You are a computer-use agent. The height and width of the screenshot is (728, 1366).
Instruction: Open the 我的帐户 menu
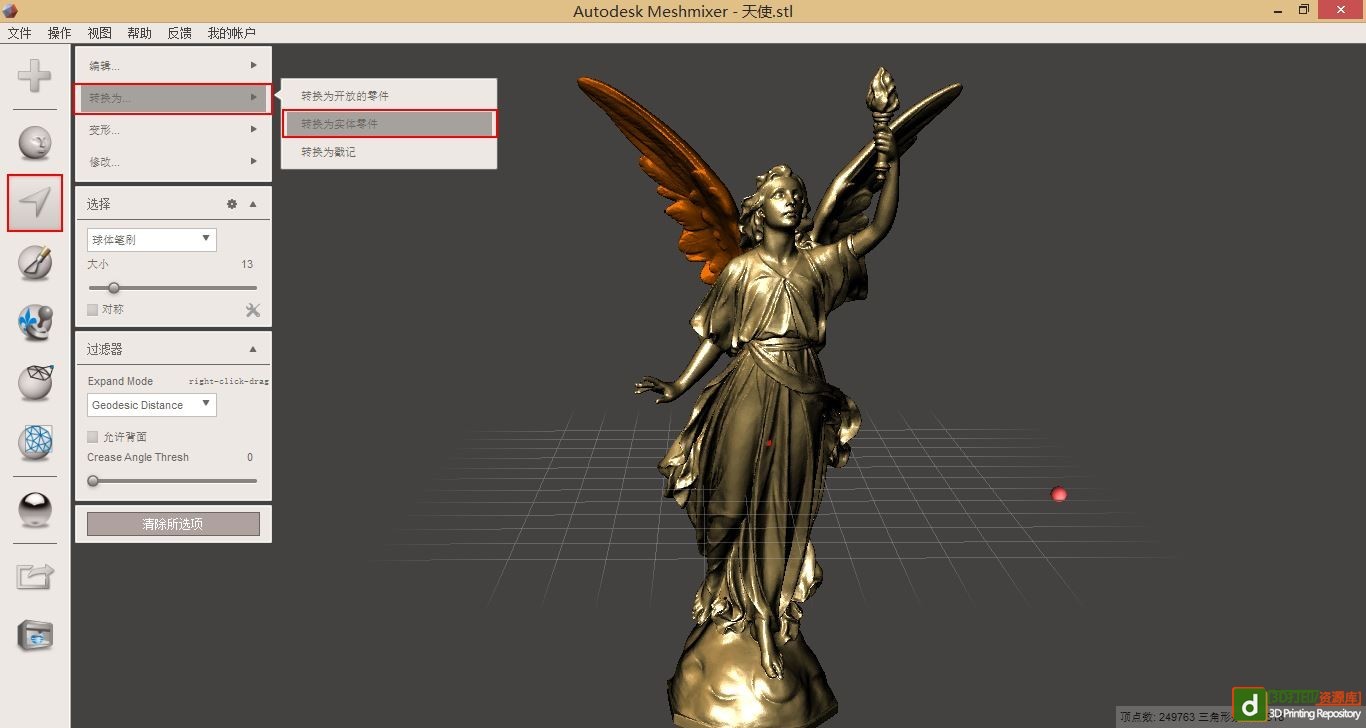click(x=232, y=33)
